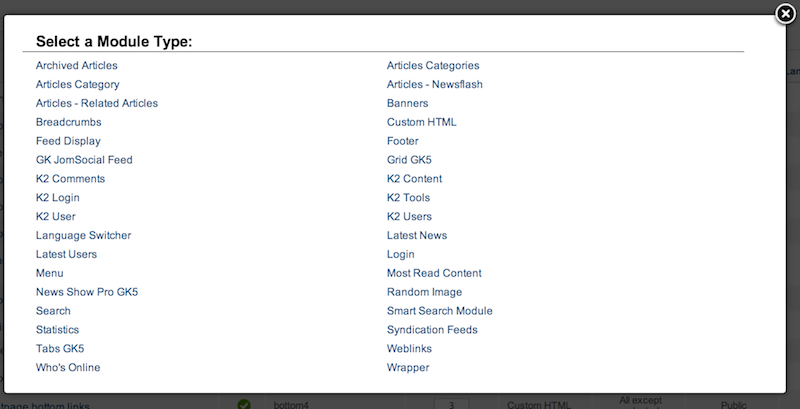Choose the Login module type
The image size is (800, 409).
click(401, 254)
